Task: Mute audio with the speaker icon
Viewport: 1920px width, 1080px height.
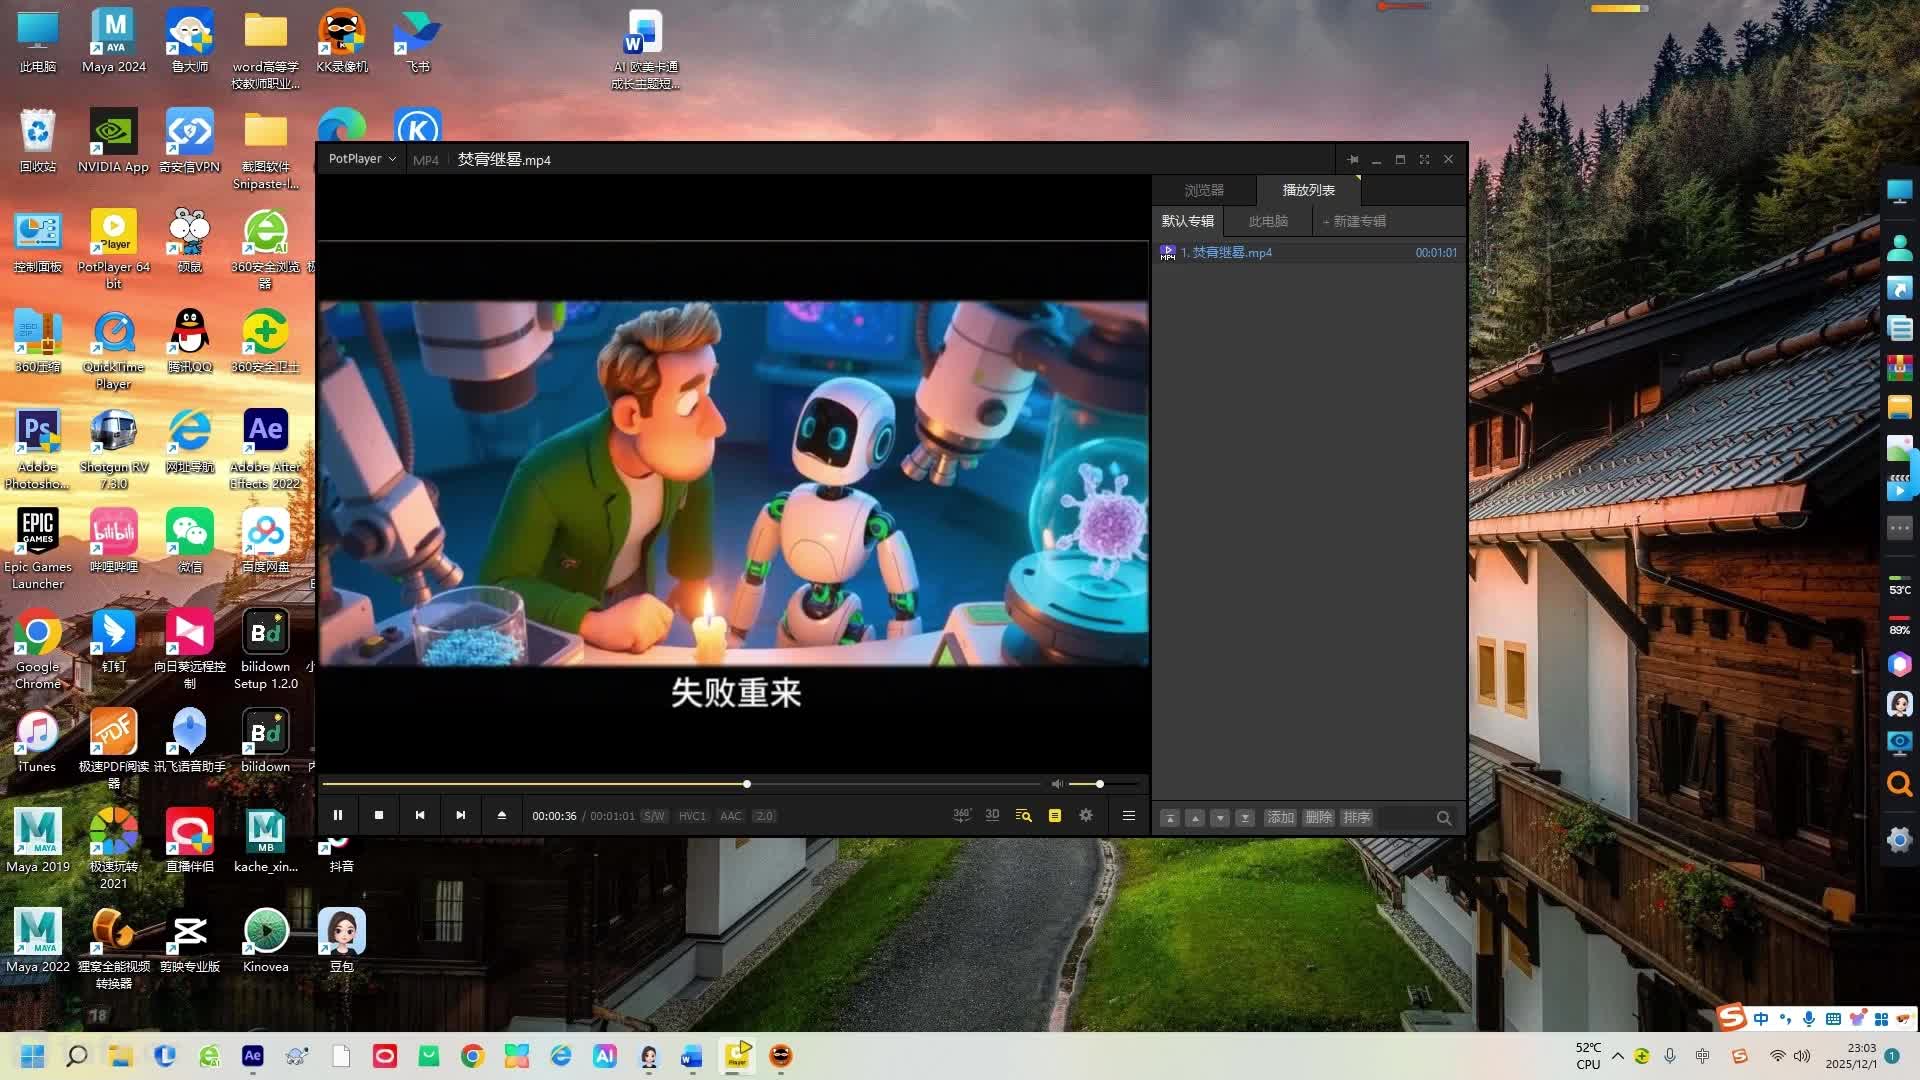Action: (x=1057, y=784)
